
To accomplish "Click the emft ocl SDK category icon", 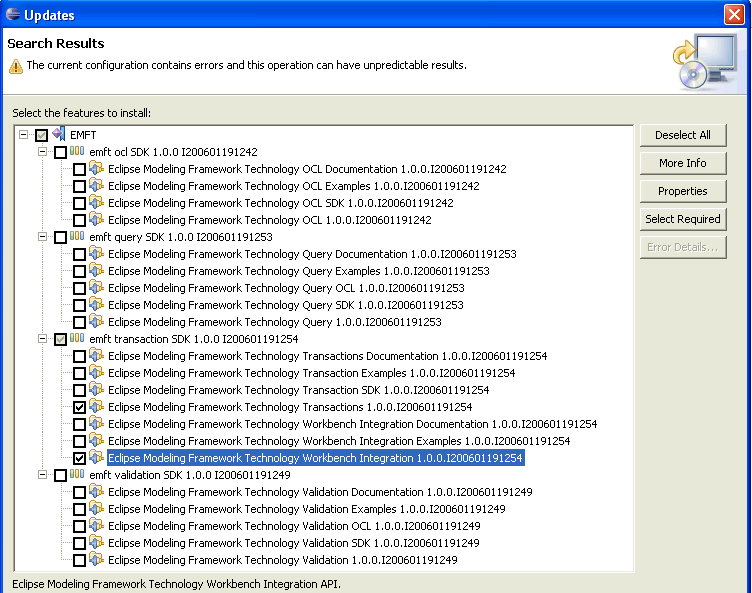I will [x=77, y=151].
